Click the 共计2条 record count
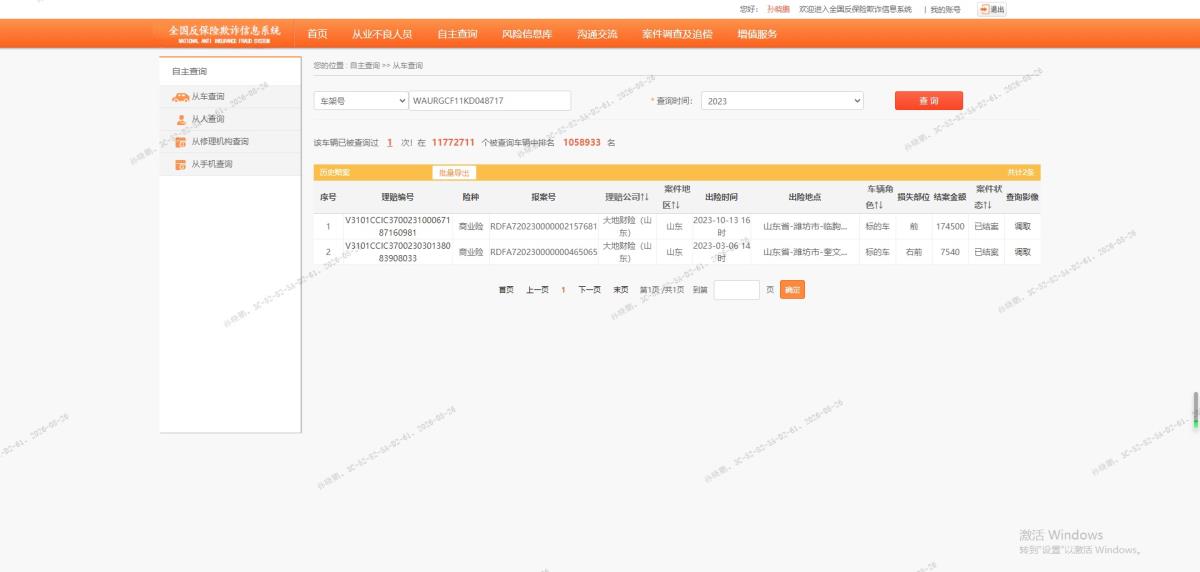 click(1021, 172)
